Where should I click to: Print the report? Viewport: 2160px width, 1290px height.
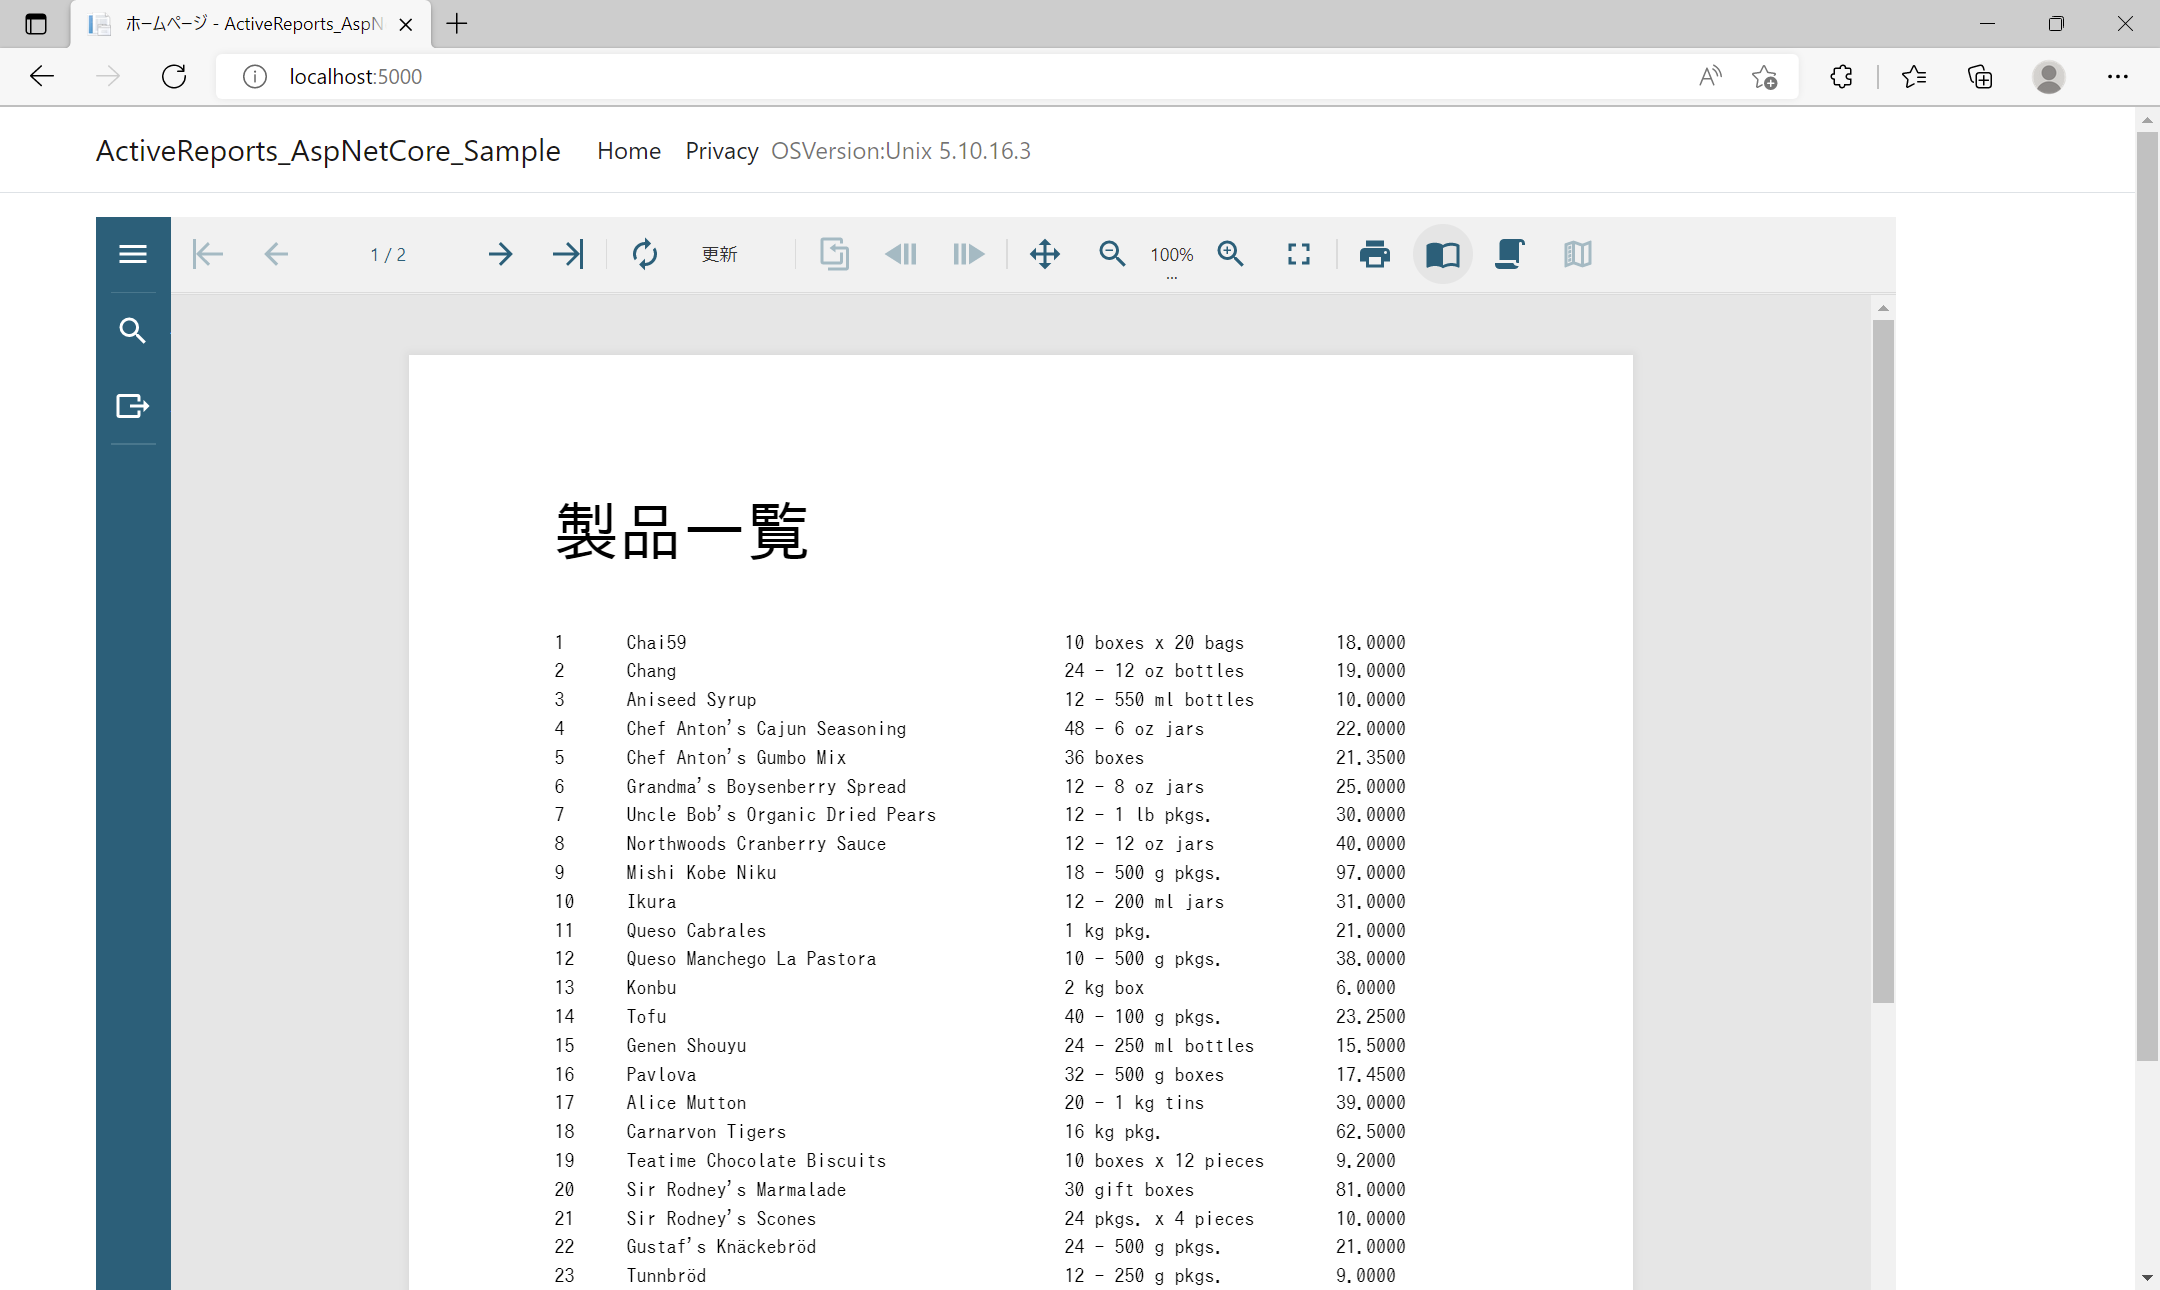click(1375, 254)
